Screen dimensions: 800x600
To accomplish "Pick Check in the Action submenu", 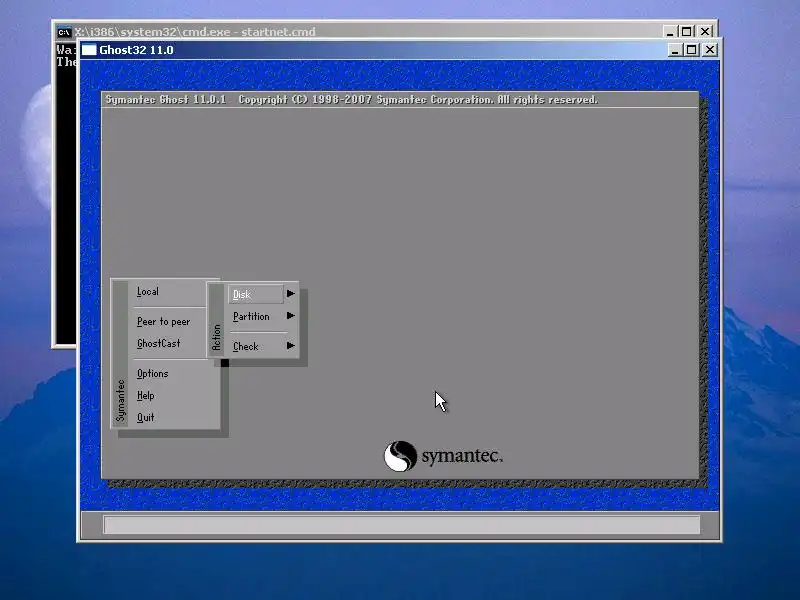I will pyautogui.click(x=246, y=346).
